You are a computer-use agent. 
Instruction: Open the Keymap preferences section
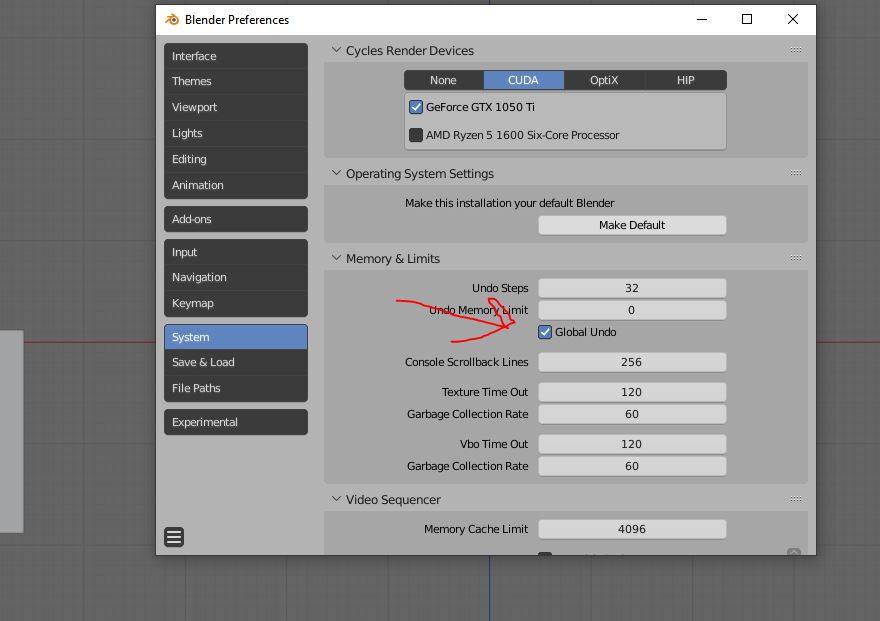[x=236, y=303]
